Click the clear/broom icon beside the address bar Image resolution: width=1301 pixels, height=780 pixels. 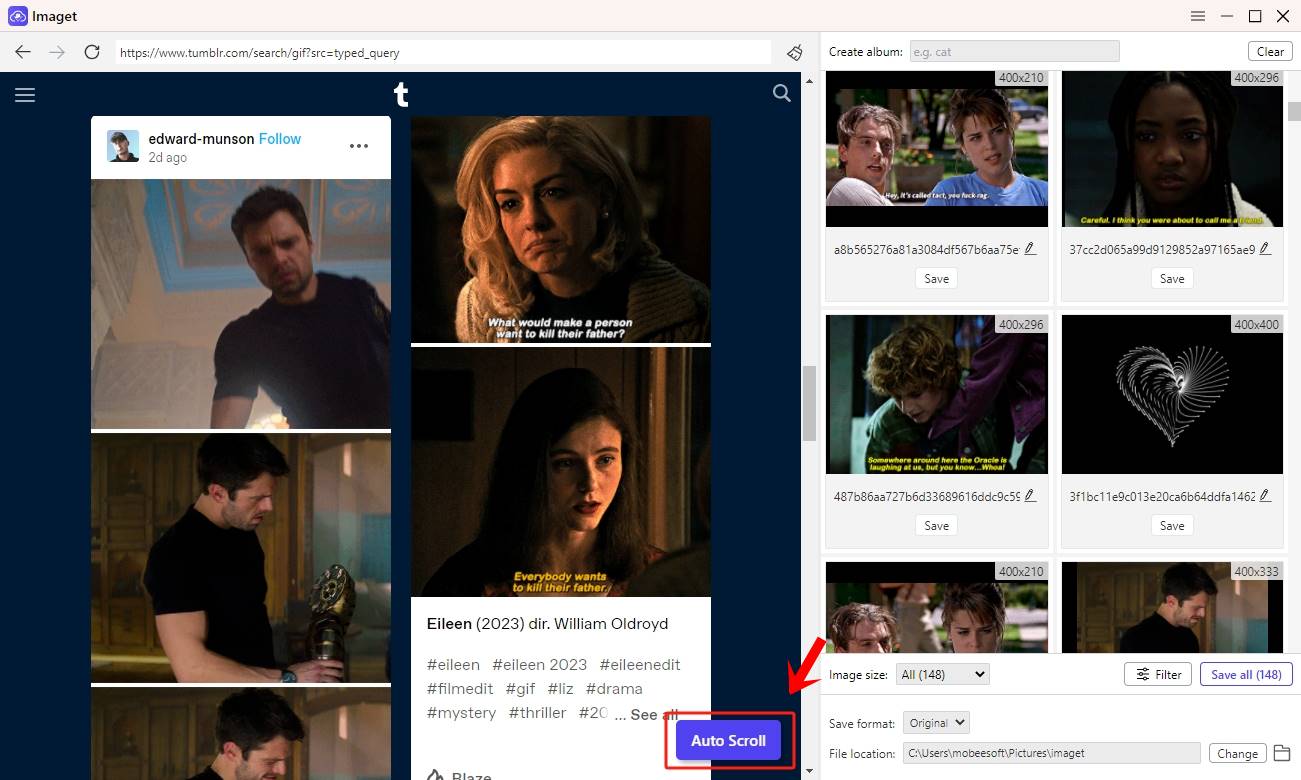tap(796, 52)
